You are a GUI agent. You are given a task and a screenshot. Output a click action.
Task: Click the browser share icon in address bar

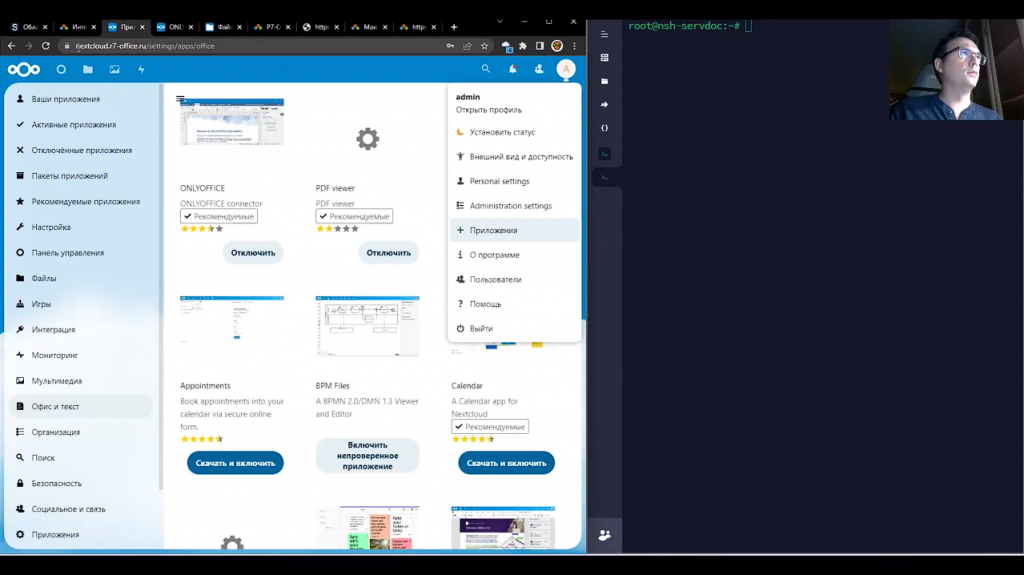click(468, 46)
